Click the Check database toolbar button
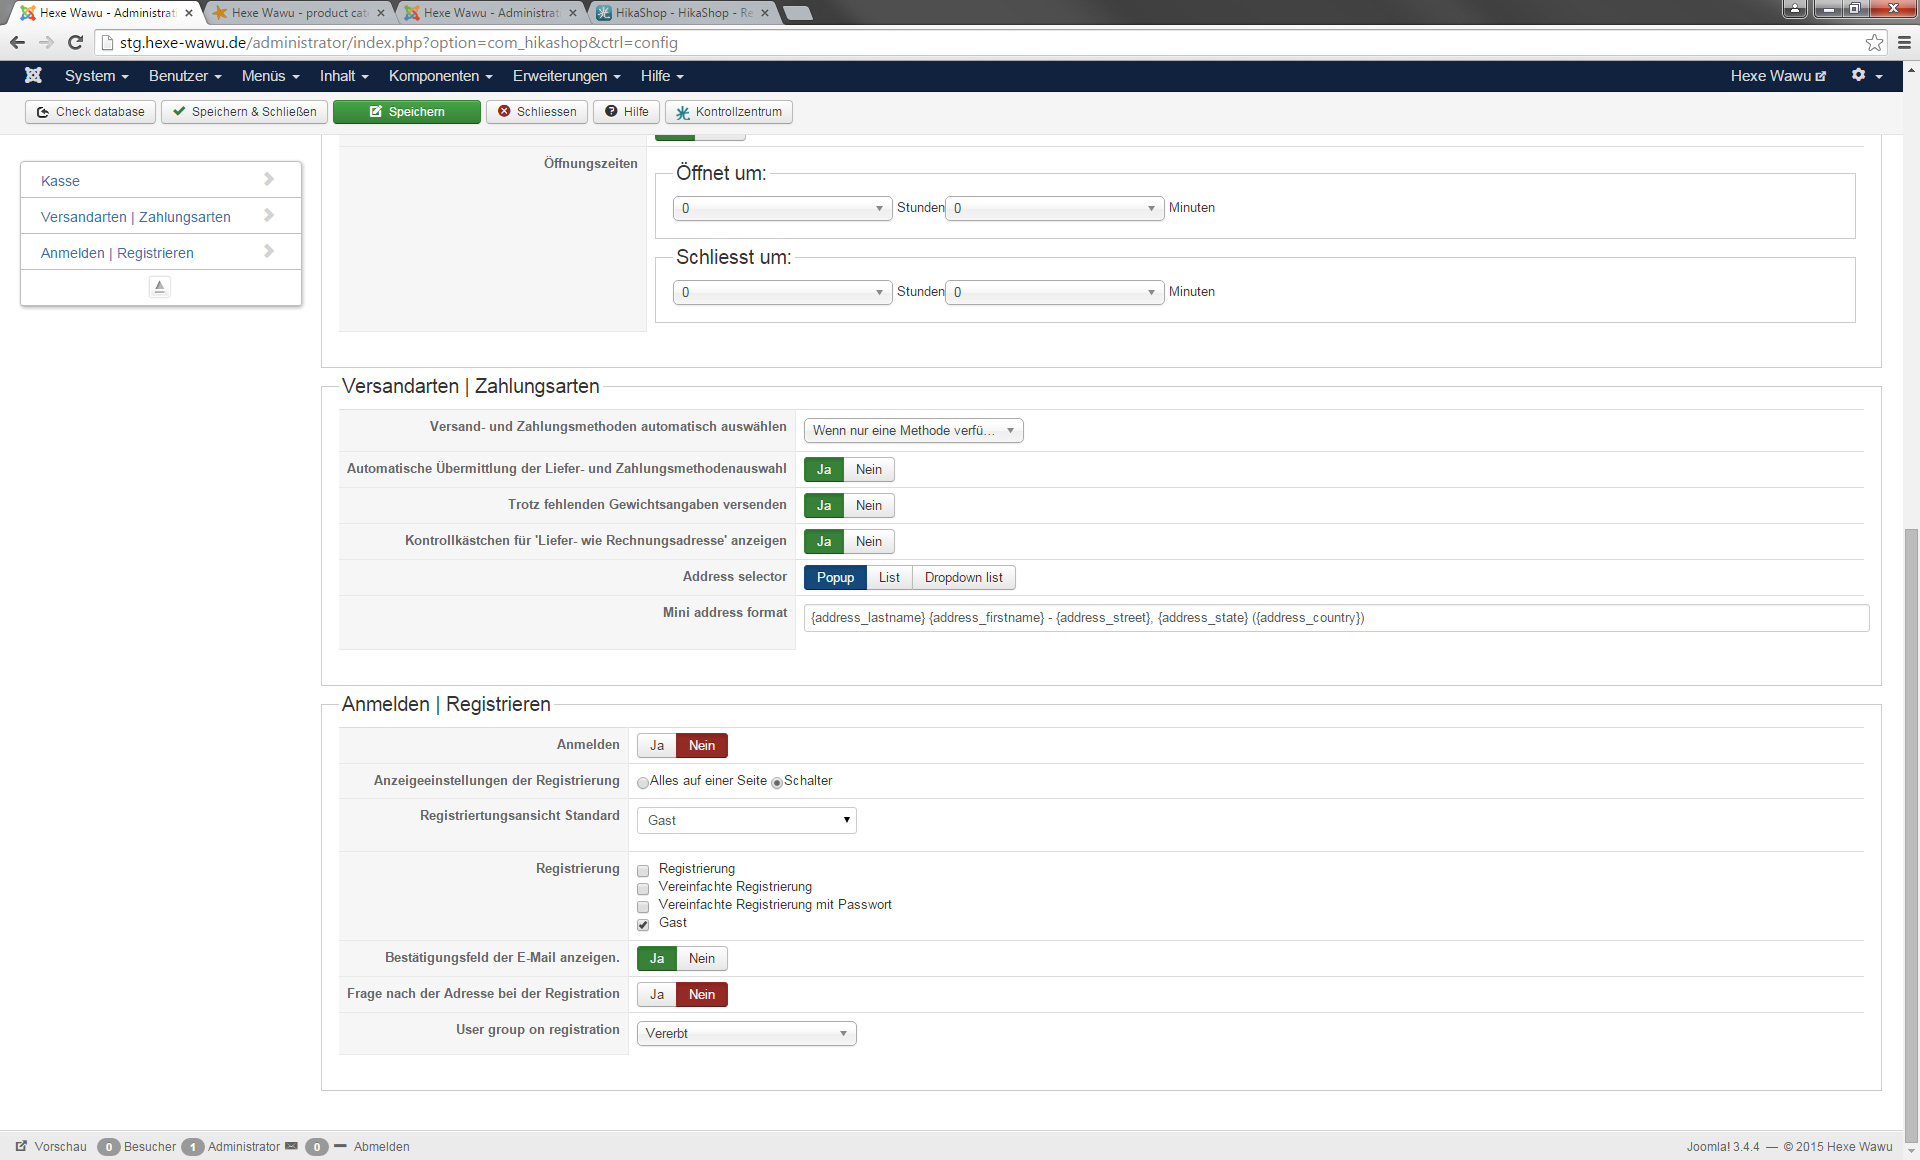The image size is (1920, 1160). pyautogui.click(x=90, y=112)
